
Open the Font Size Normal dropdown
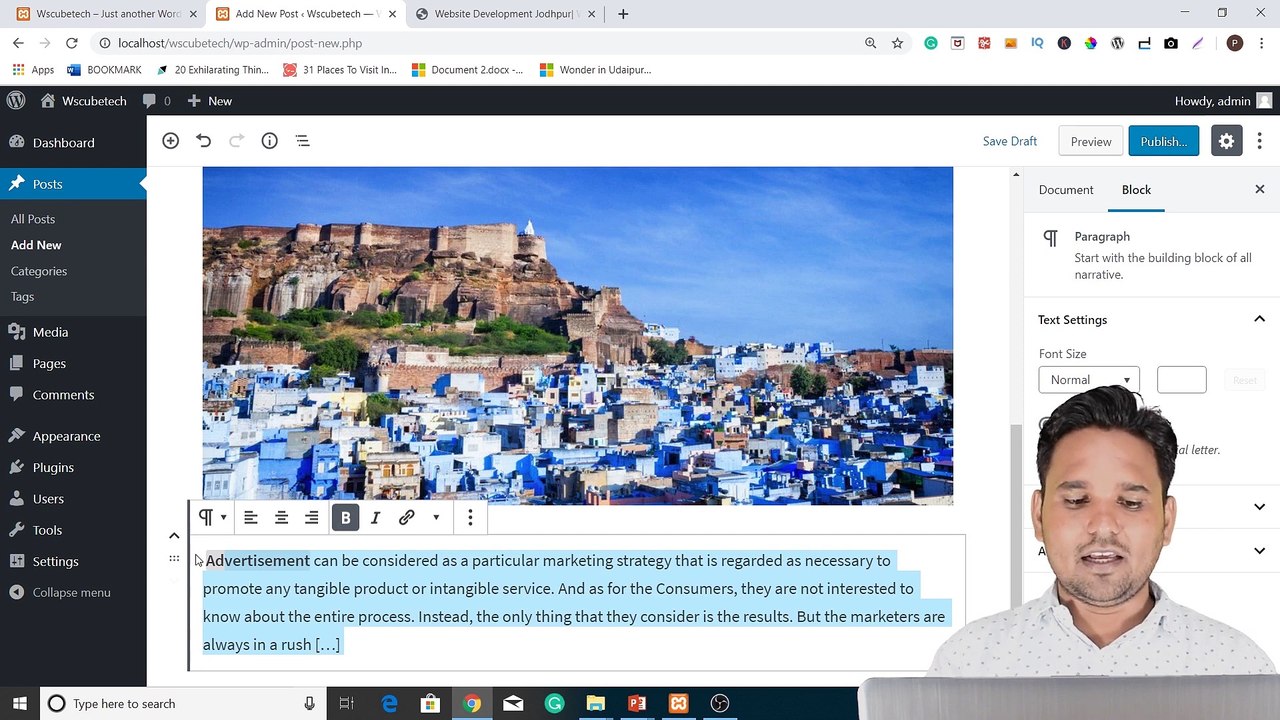(x=1088, y=380)
